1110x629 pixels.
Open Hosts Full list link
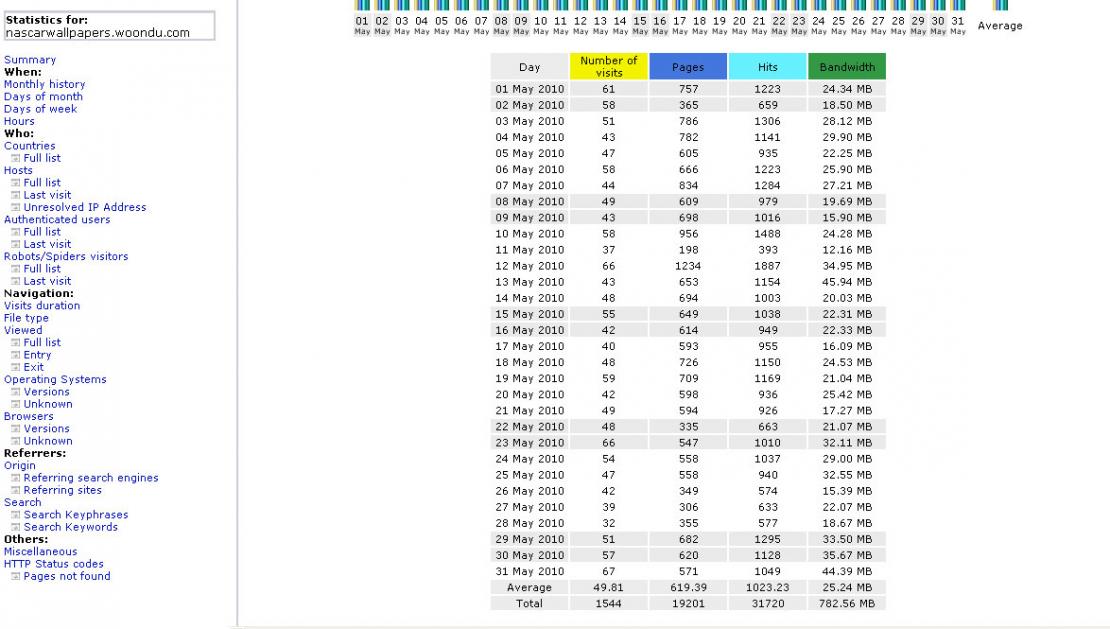[x=42, y=183]
